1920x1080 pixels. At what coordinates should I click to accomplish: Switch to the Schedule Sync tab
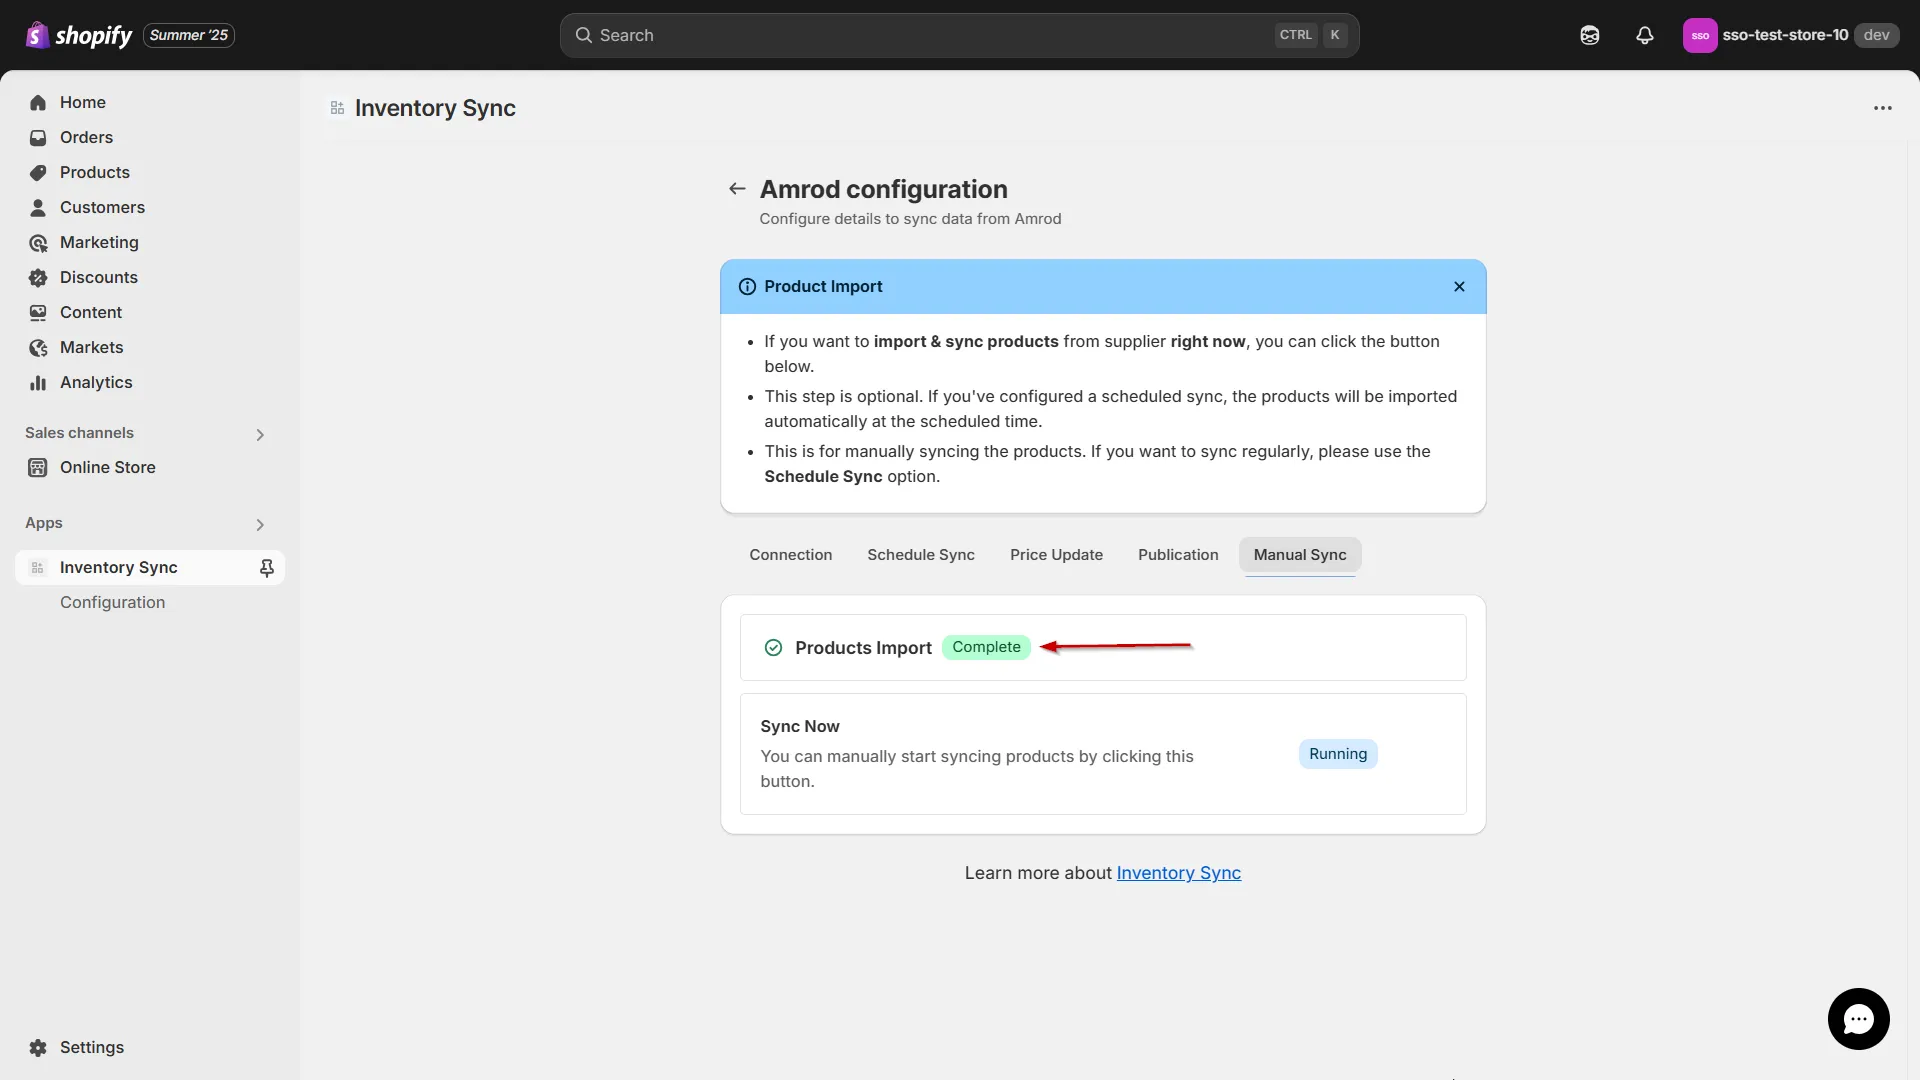tap(920, 555)
